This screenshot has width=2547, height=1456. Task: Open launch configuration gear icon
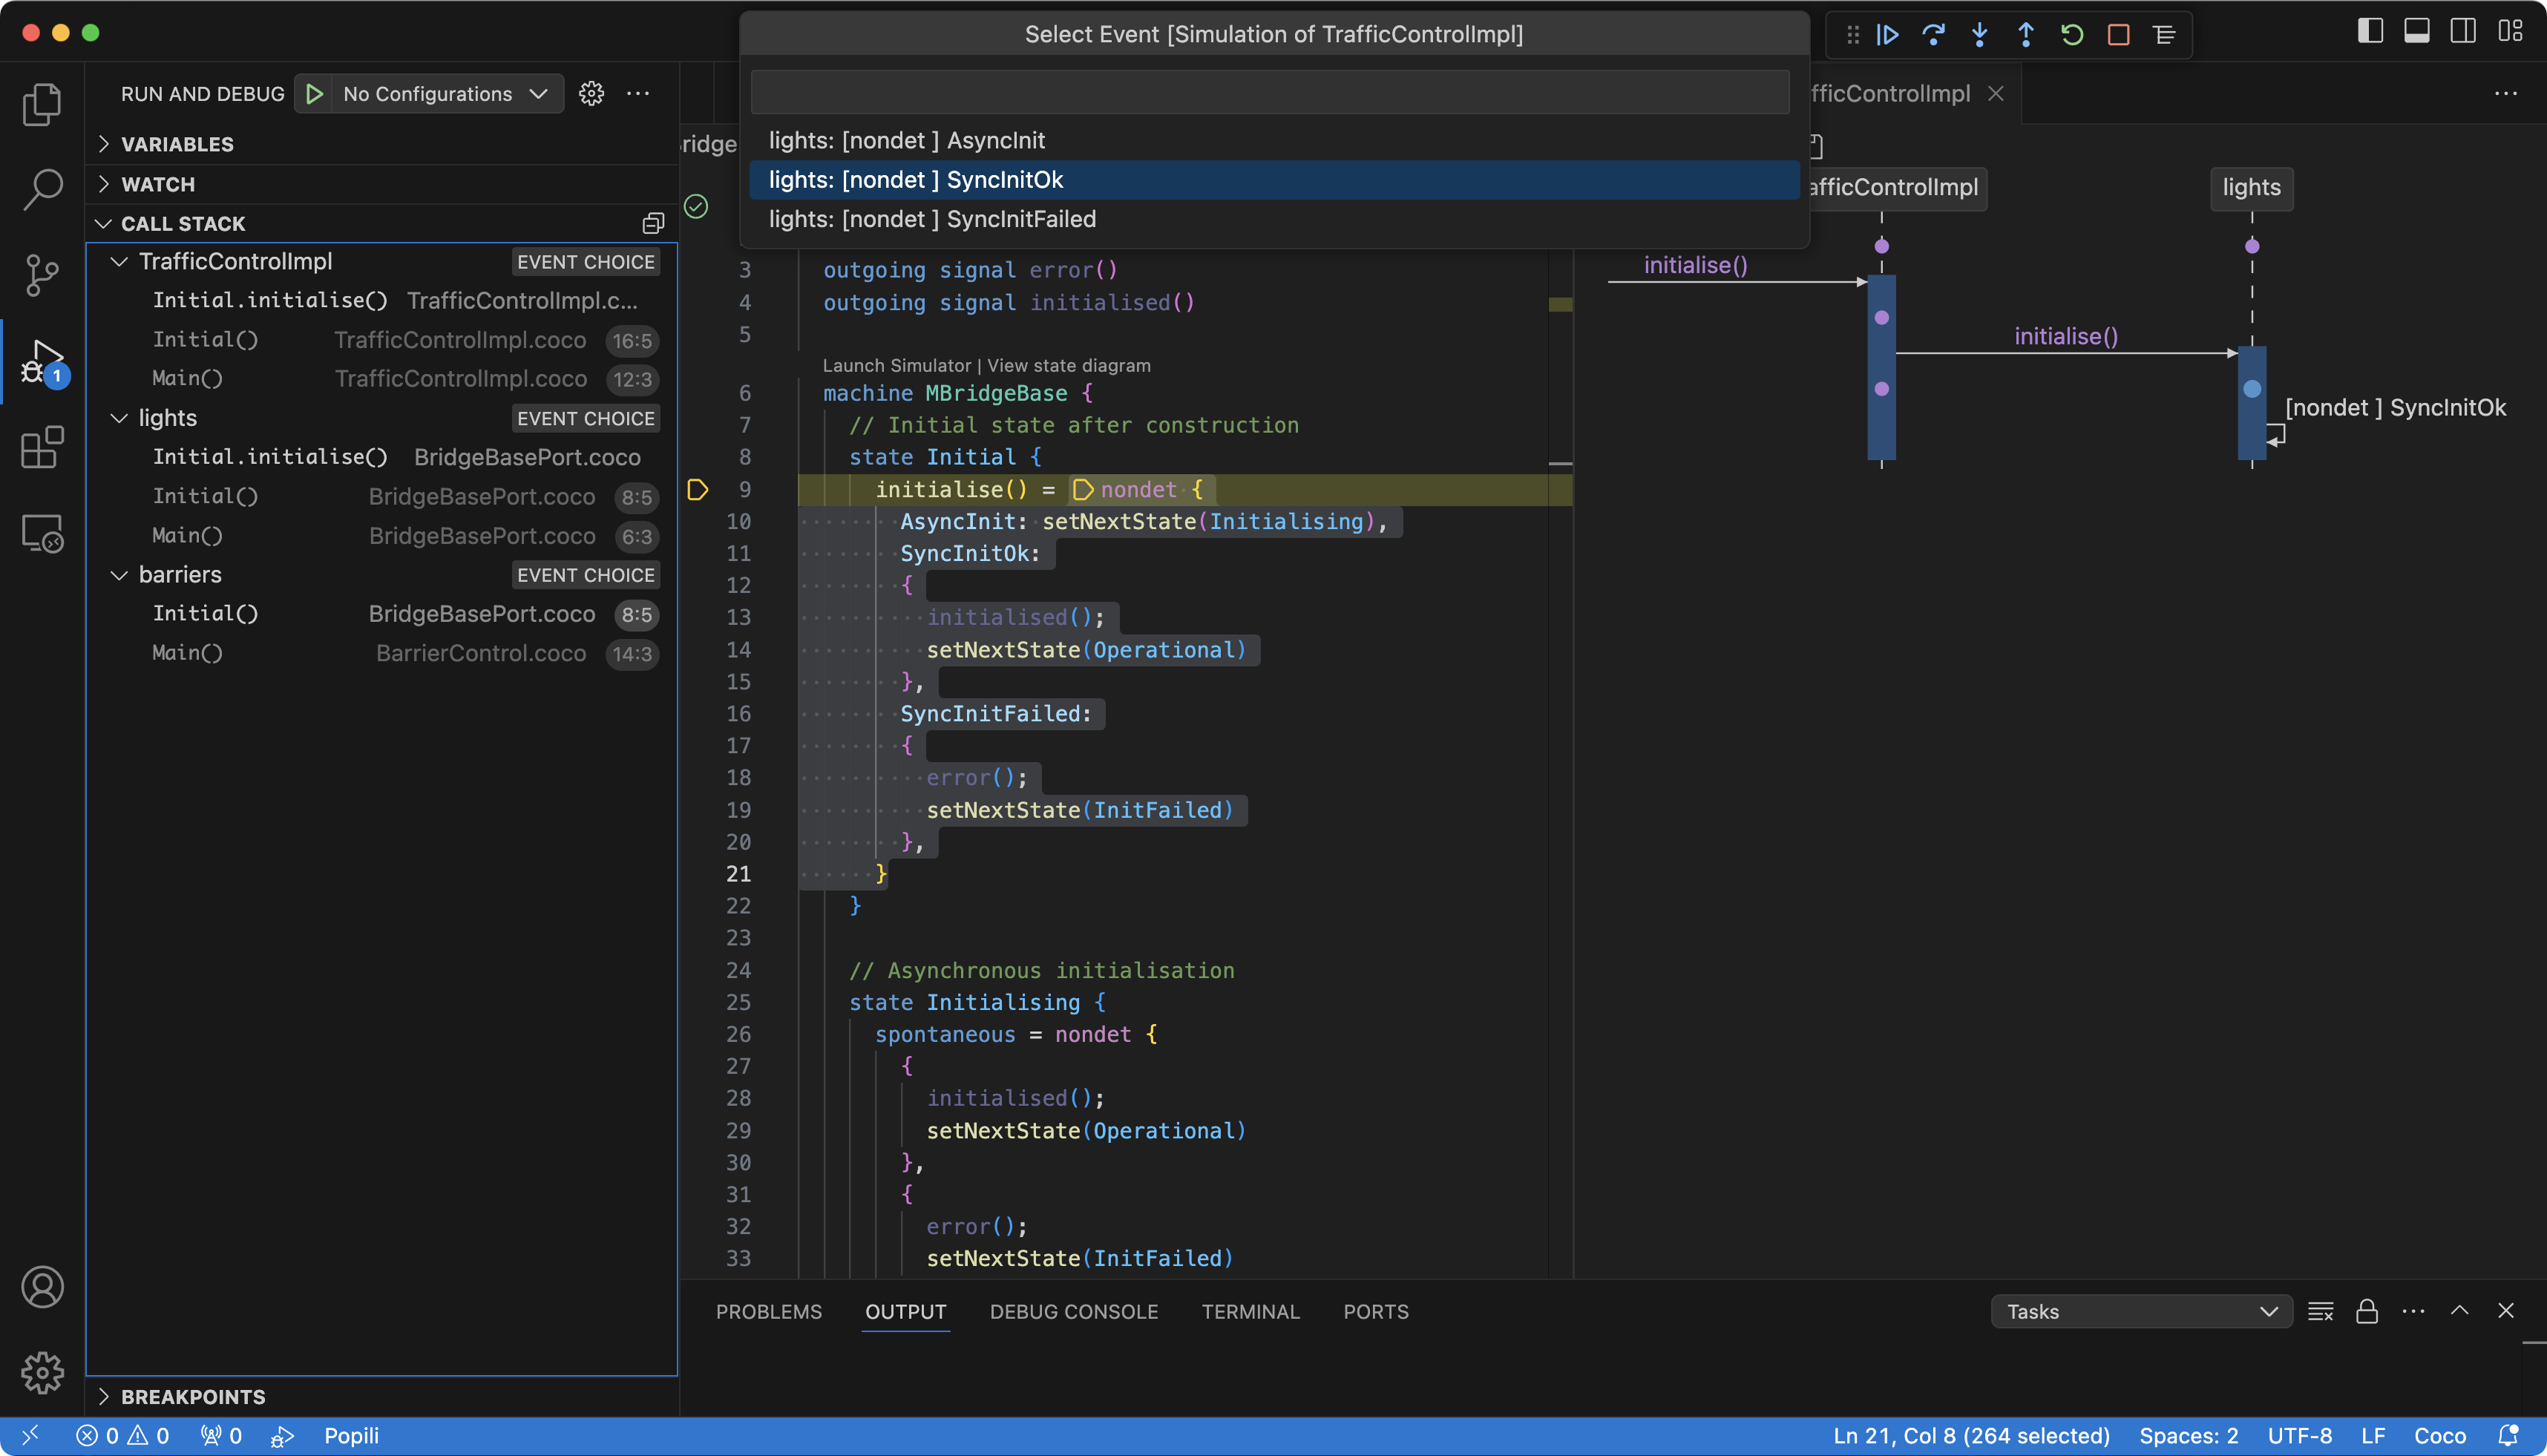point(592,94)
